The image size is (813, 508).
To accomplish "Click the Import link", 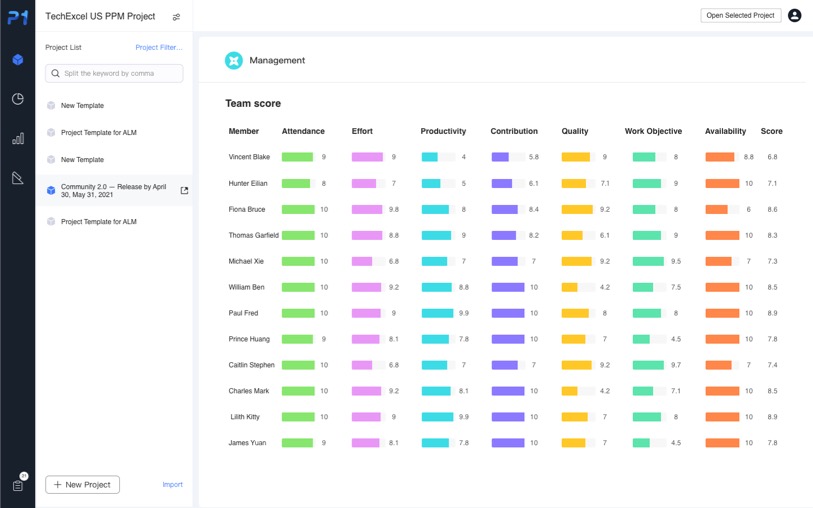I will (x=172, y=485).
